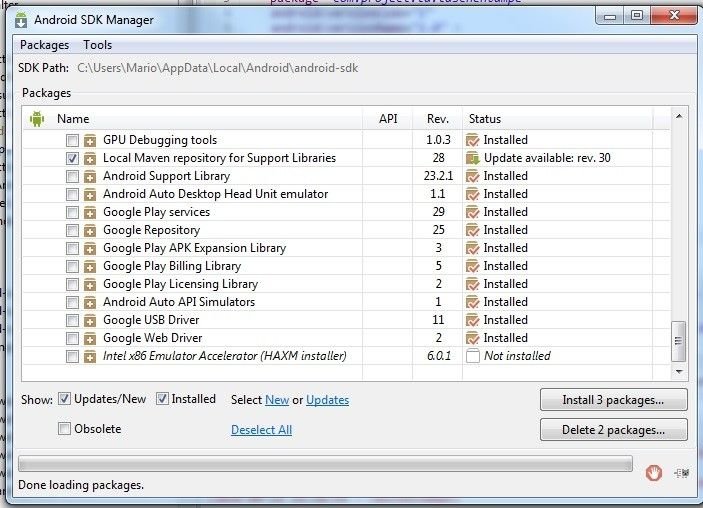Click installed status icon for Android Support Library
Viewport: 703px width, 508px height.
473,176
